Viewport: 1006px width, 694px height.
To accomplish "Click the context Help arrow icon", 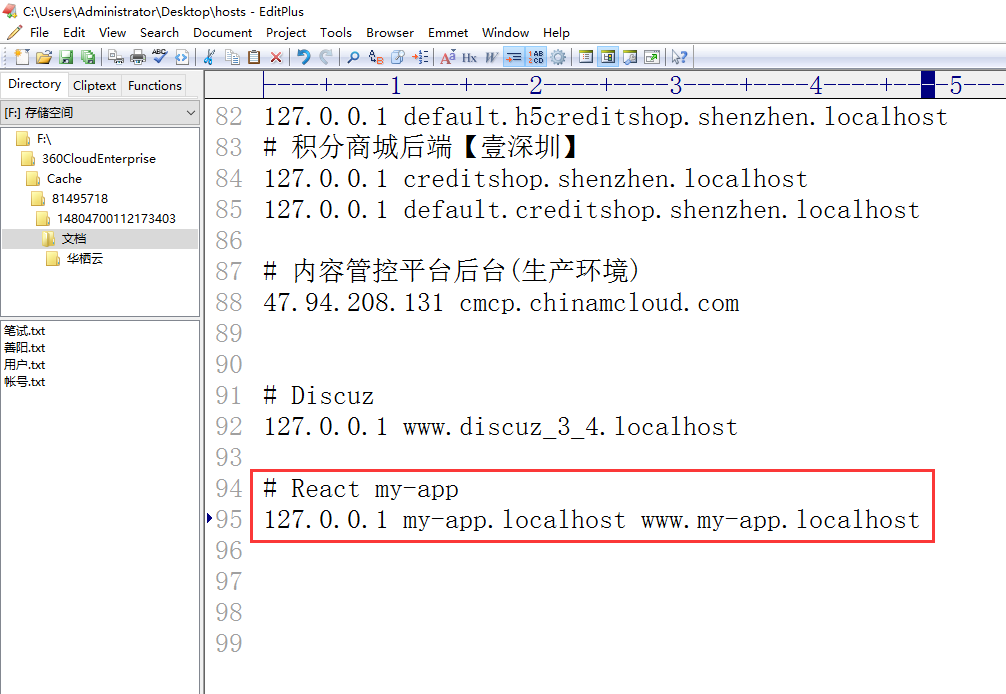I will click(679, 57).
